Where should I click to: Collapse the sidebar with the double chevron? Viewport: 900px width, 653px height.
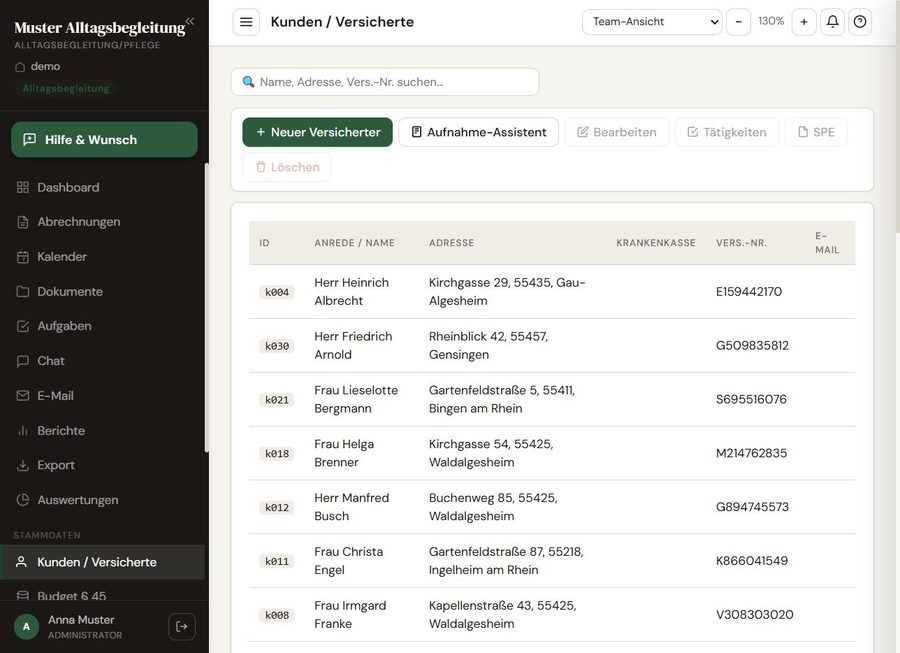coord(190,21)
